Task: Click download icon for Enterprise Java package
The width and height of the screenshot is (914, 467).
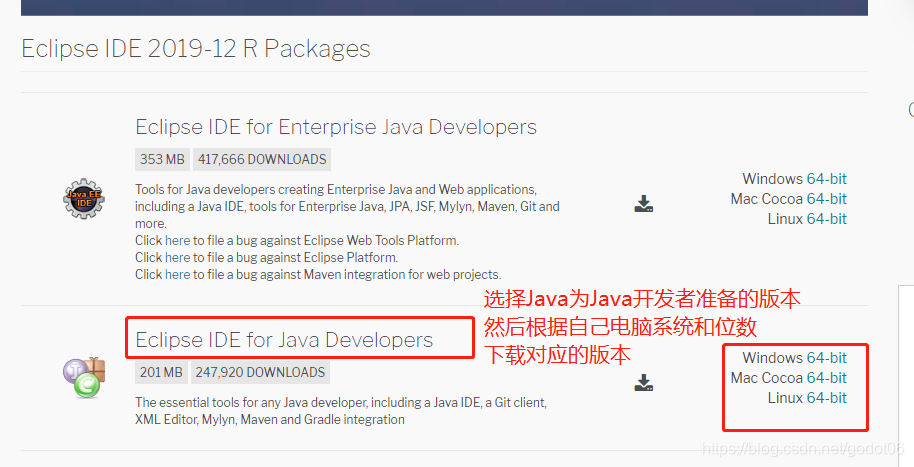Action: pyautogui.click(x=644, y=203)
